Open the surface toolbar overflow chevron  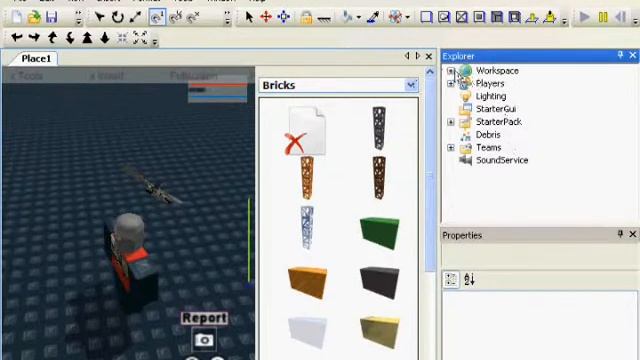(x=564, y=20)
